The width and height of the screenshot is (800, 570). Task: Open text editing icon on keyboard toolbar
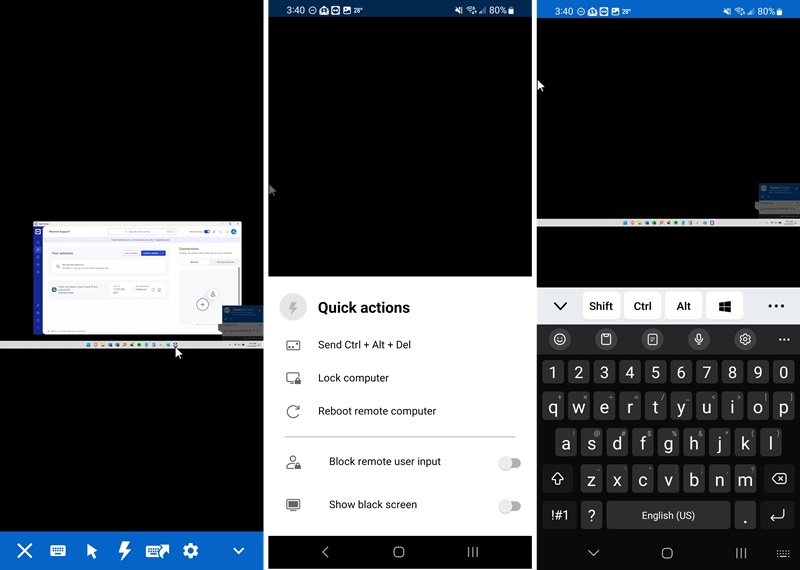[x=653, y=339]
